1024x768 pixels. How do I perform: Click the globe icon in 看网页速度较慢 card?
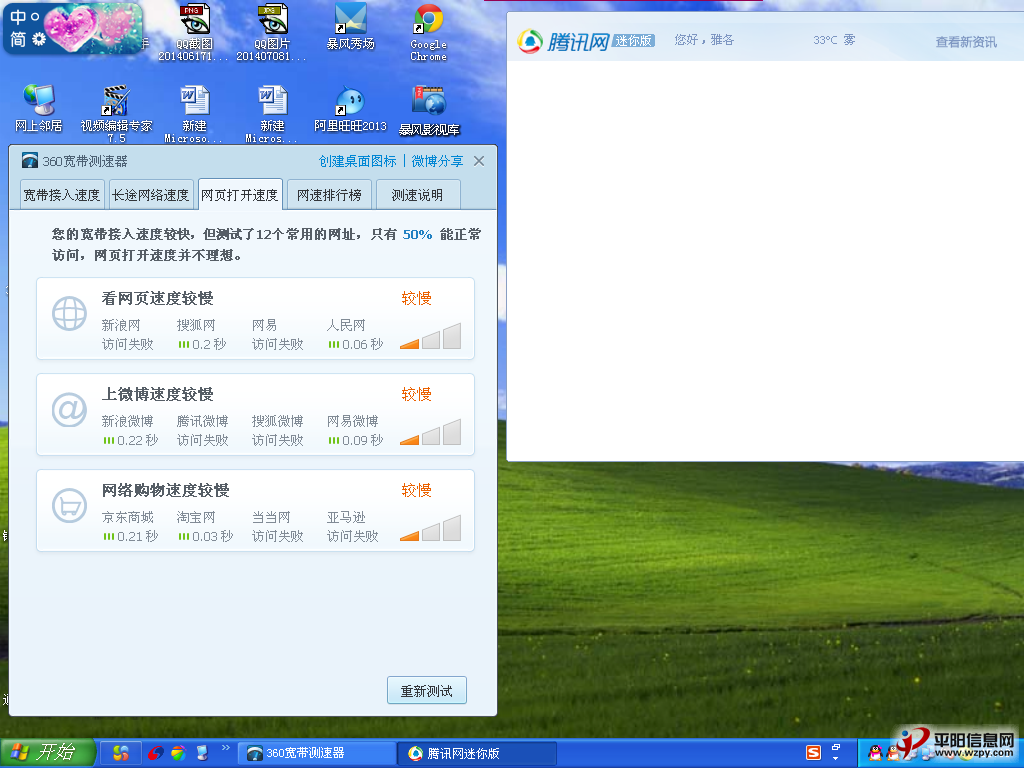pos(69,313)
